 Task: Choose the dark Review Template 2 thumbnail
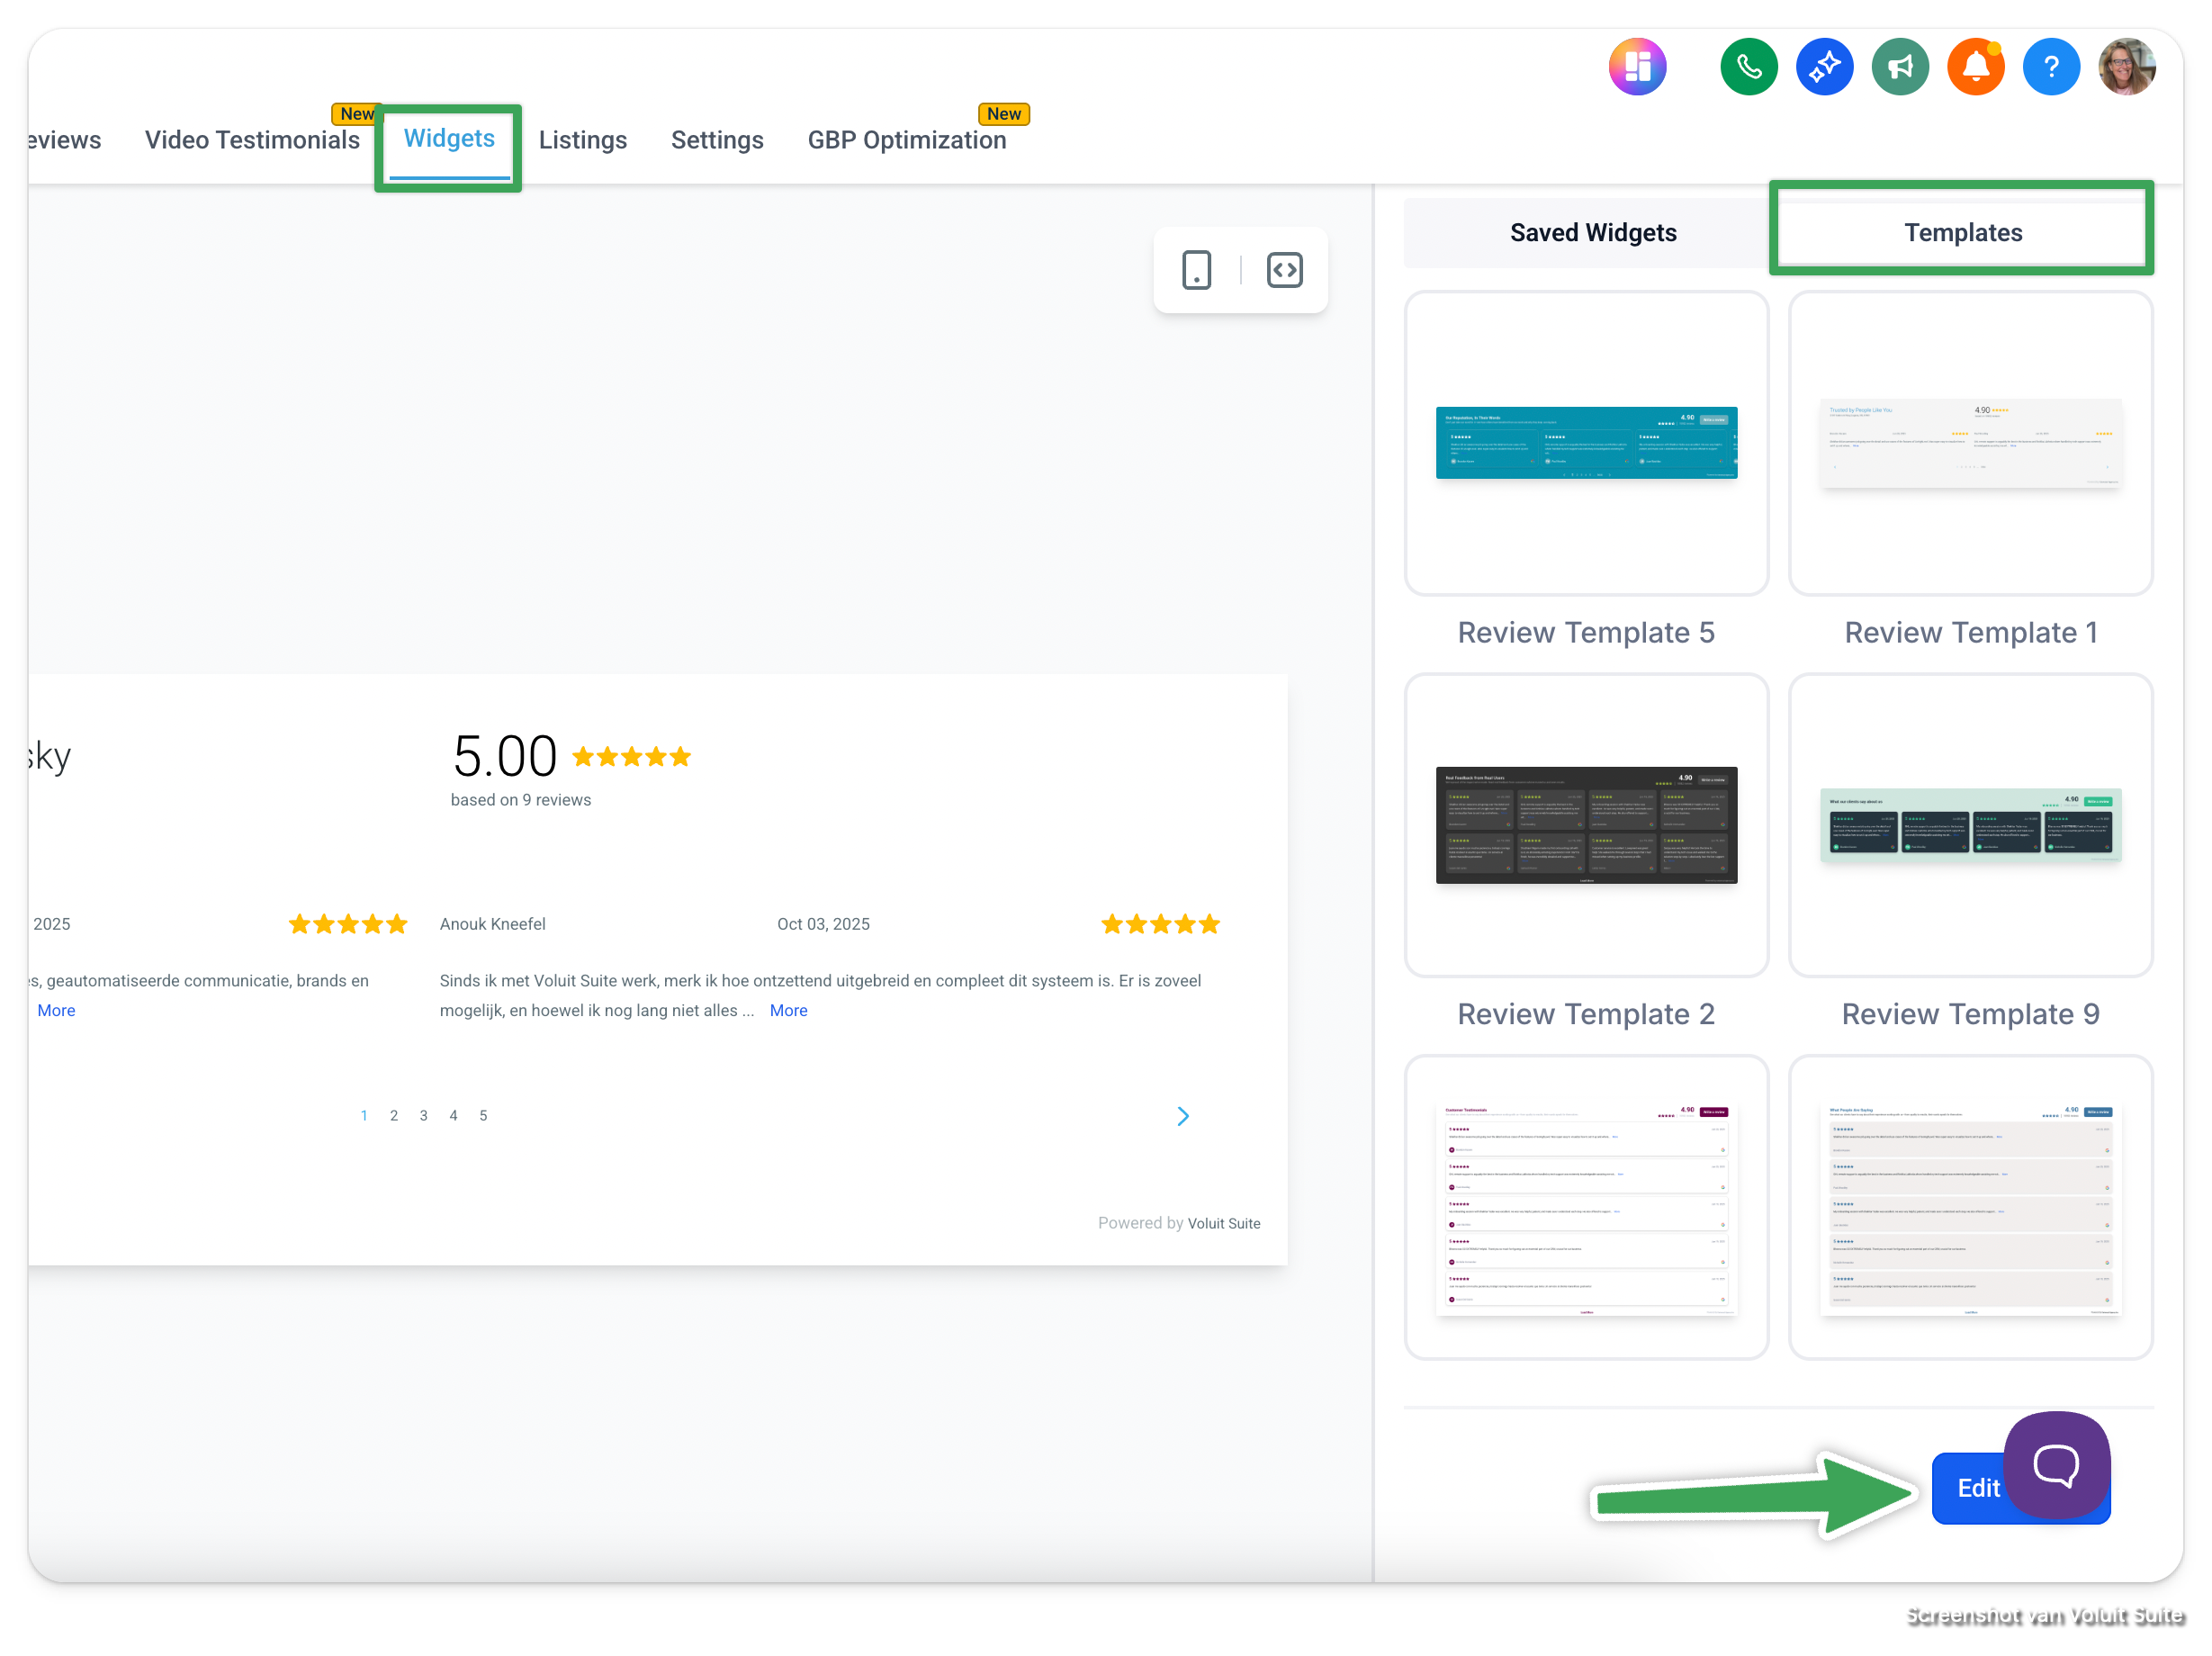pyautogui.click(x=1586, y=825)
